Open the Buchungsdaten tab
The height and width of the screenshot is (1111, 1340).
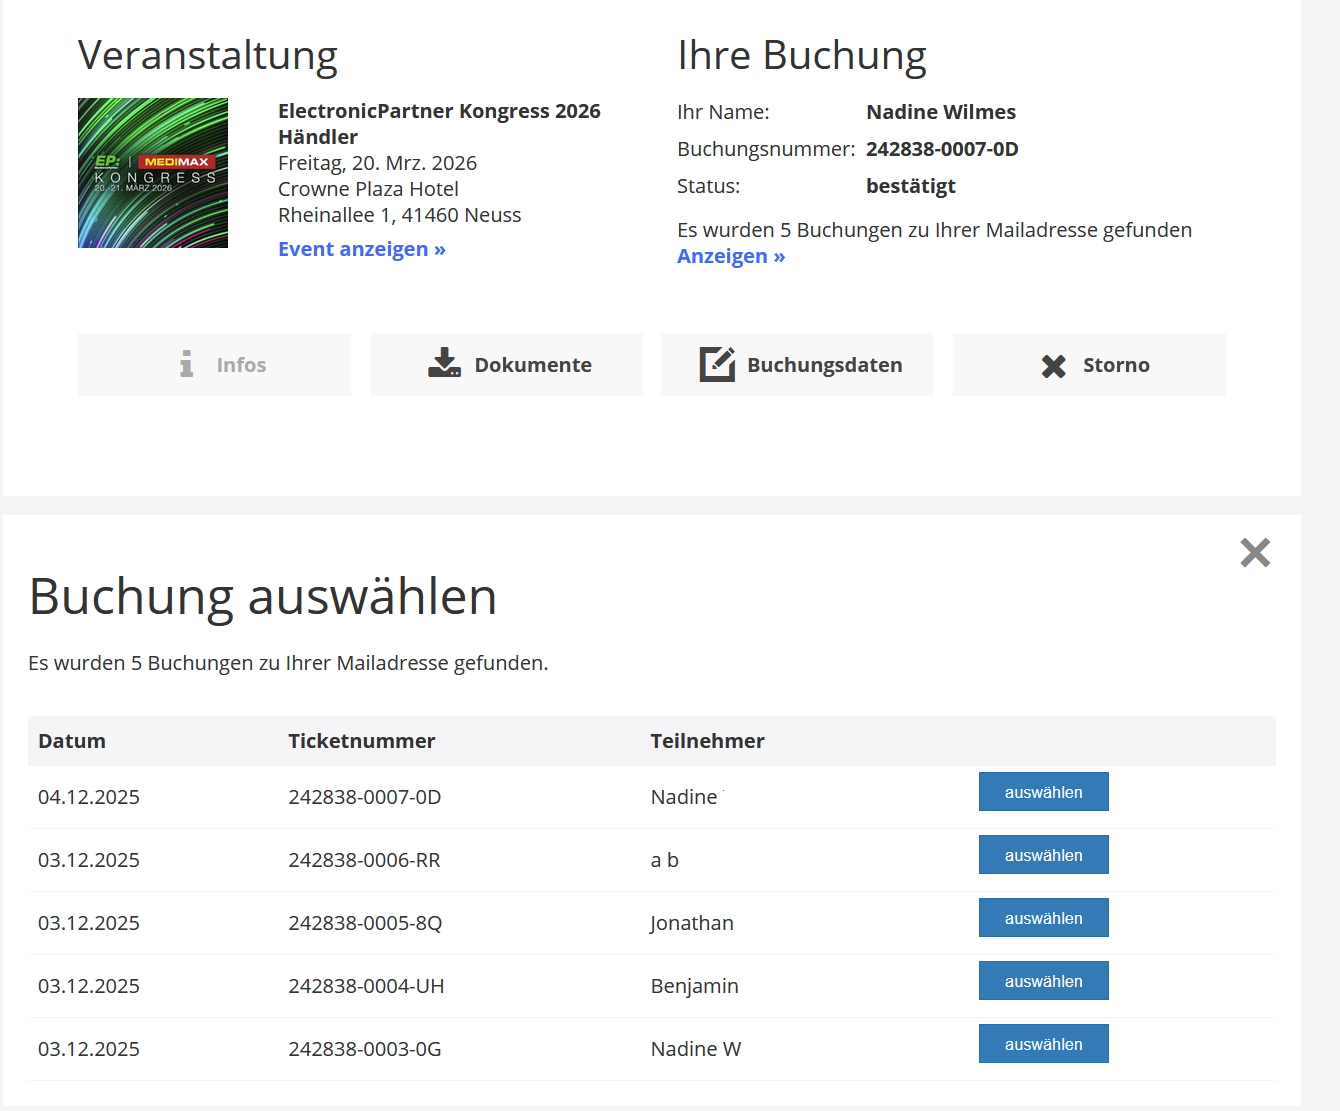tap(797, 365)
